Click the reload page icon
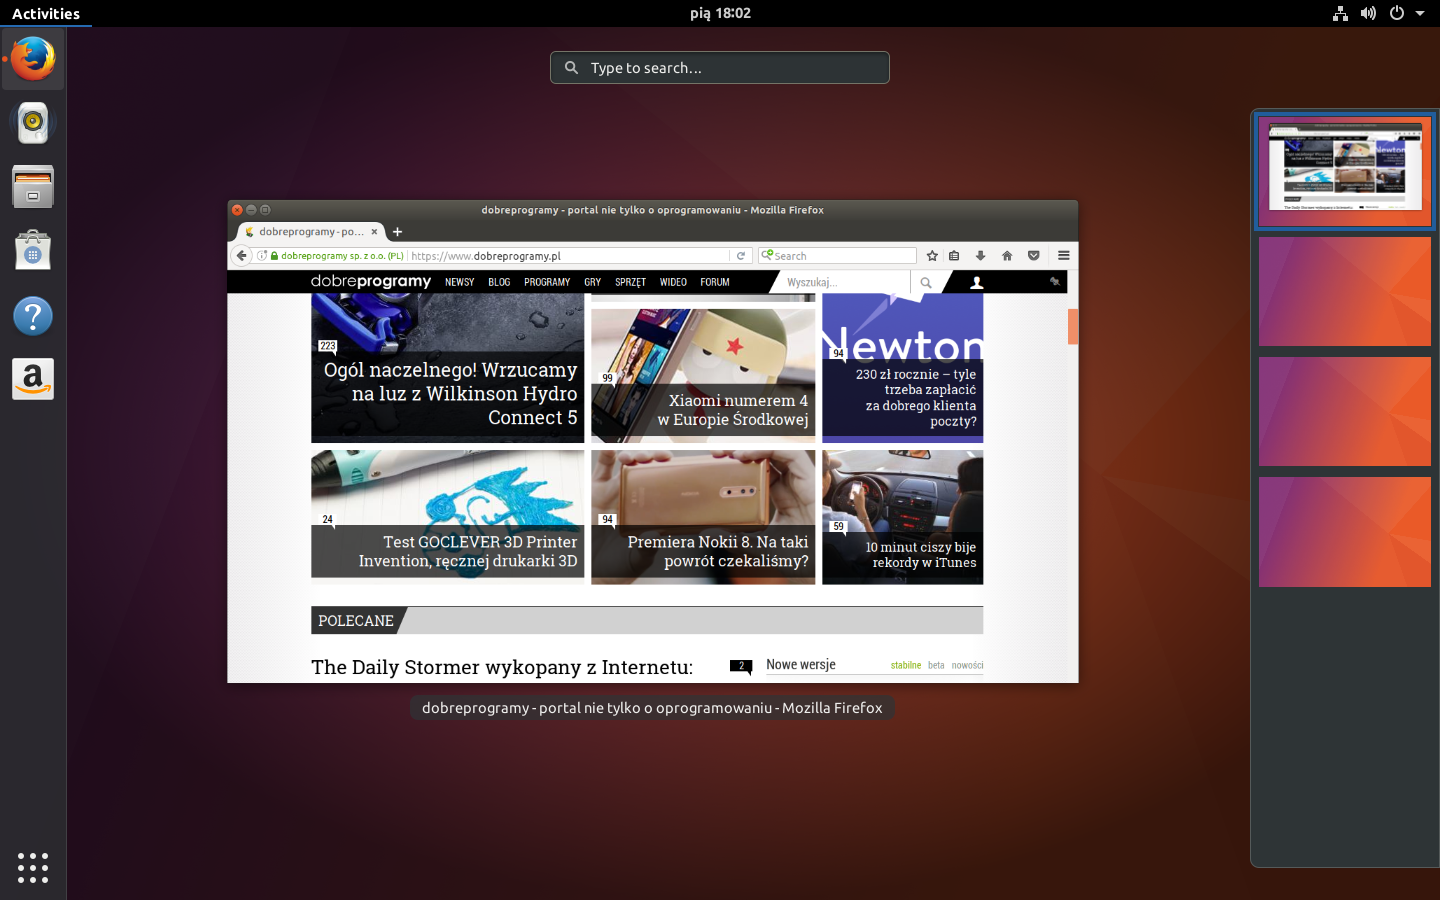This screenshot has width=1440, height=900. point(741,256)
